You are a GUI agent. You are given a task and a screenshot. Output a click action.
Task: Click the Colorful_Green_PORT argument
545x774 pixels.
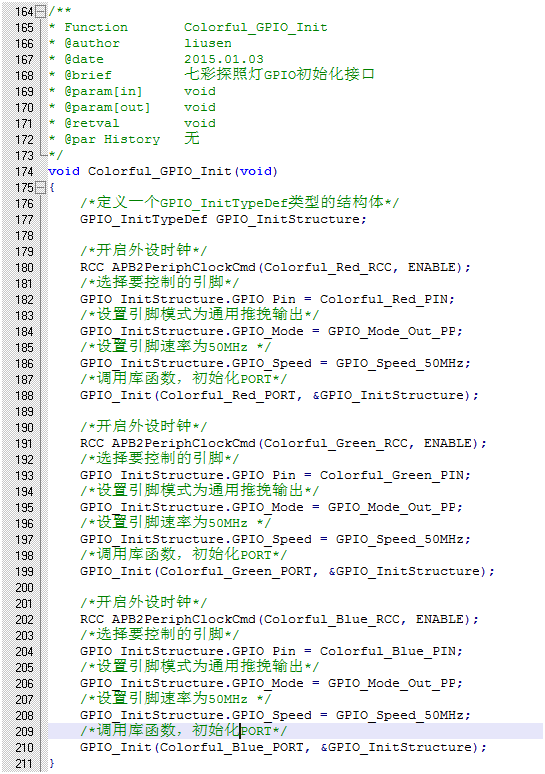(x=235, y=571)
